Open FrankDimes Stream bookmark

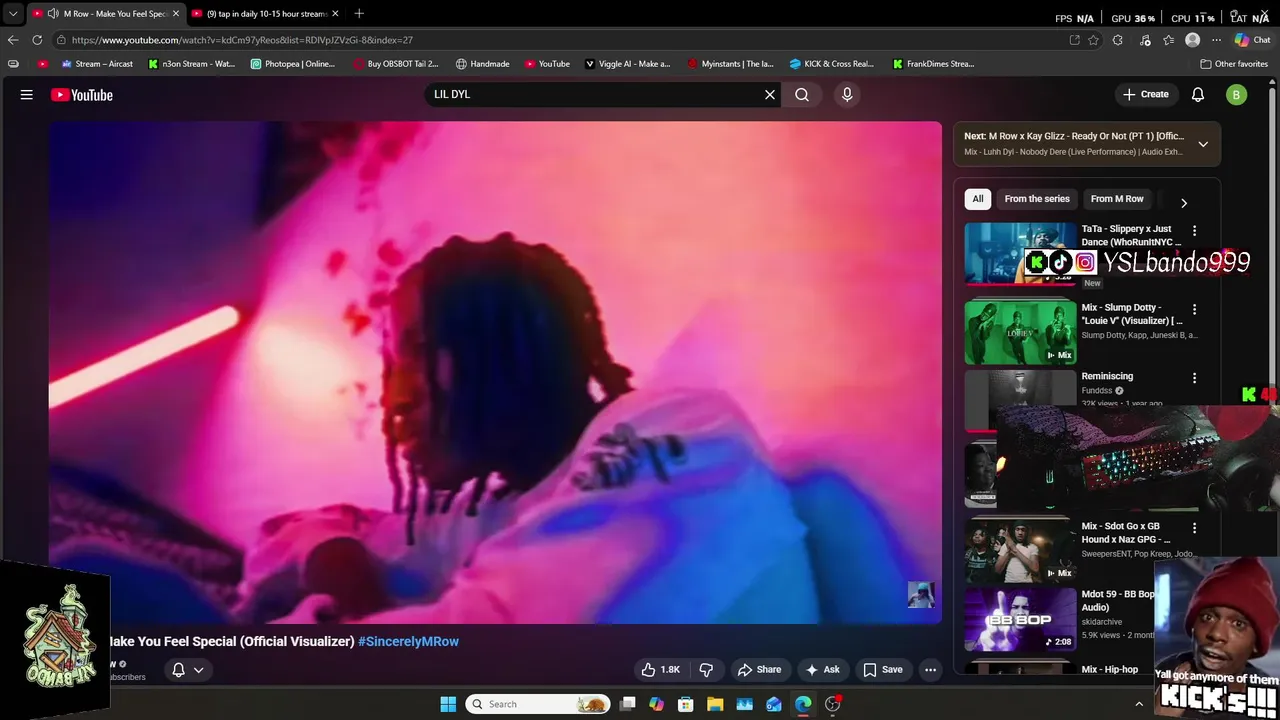coord(933,64)
